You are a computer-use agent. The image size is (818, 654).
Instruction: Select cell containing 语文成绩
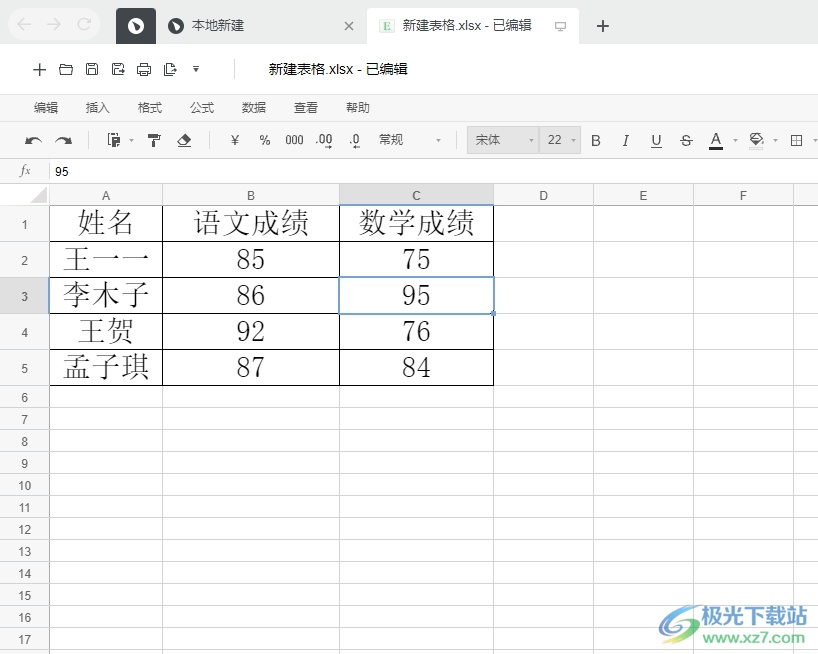pyautogui.click(x=251, y=223)
